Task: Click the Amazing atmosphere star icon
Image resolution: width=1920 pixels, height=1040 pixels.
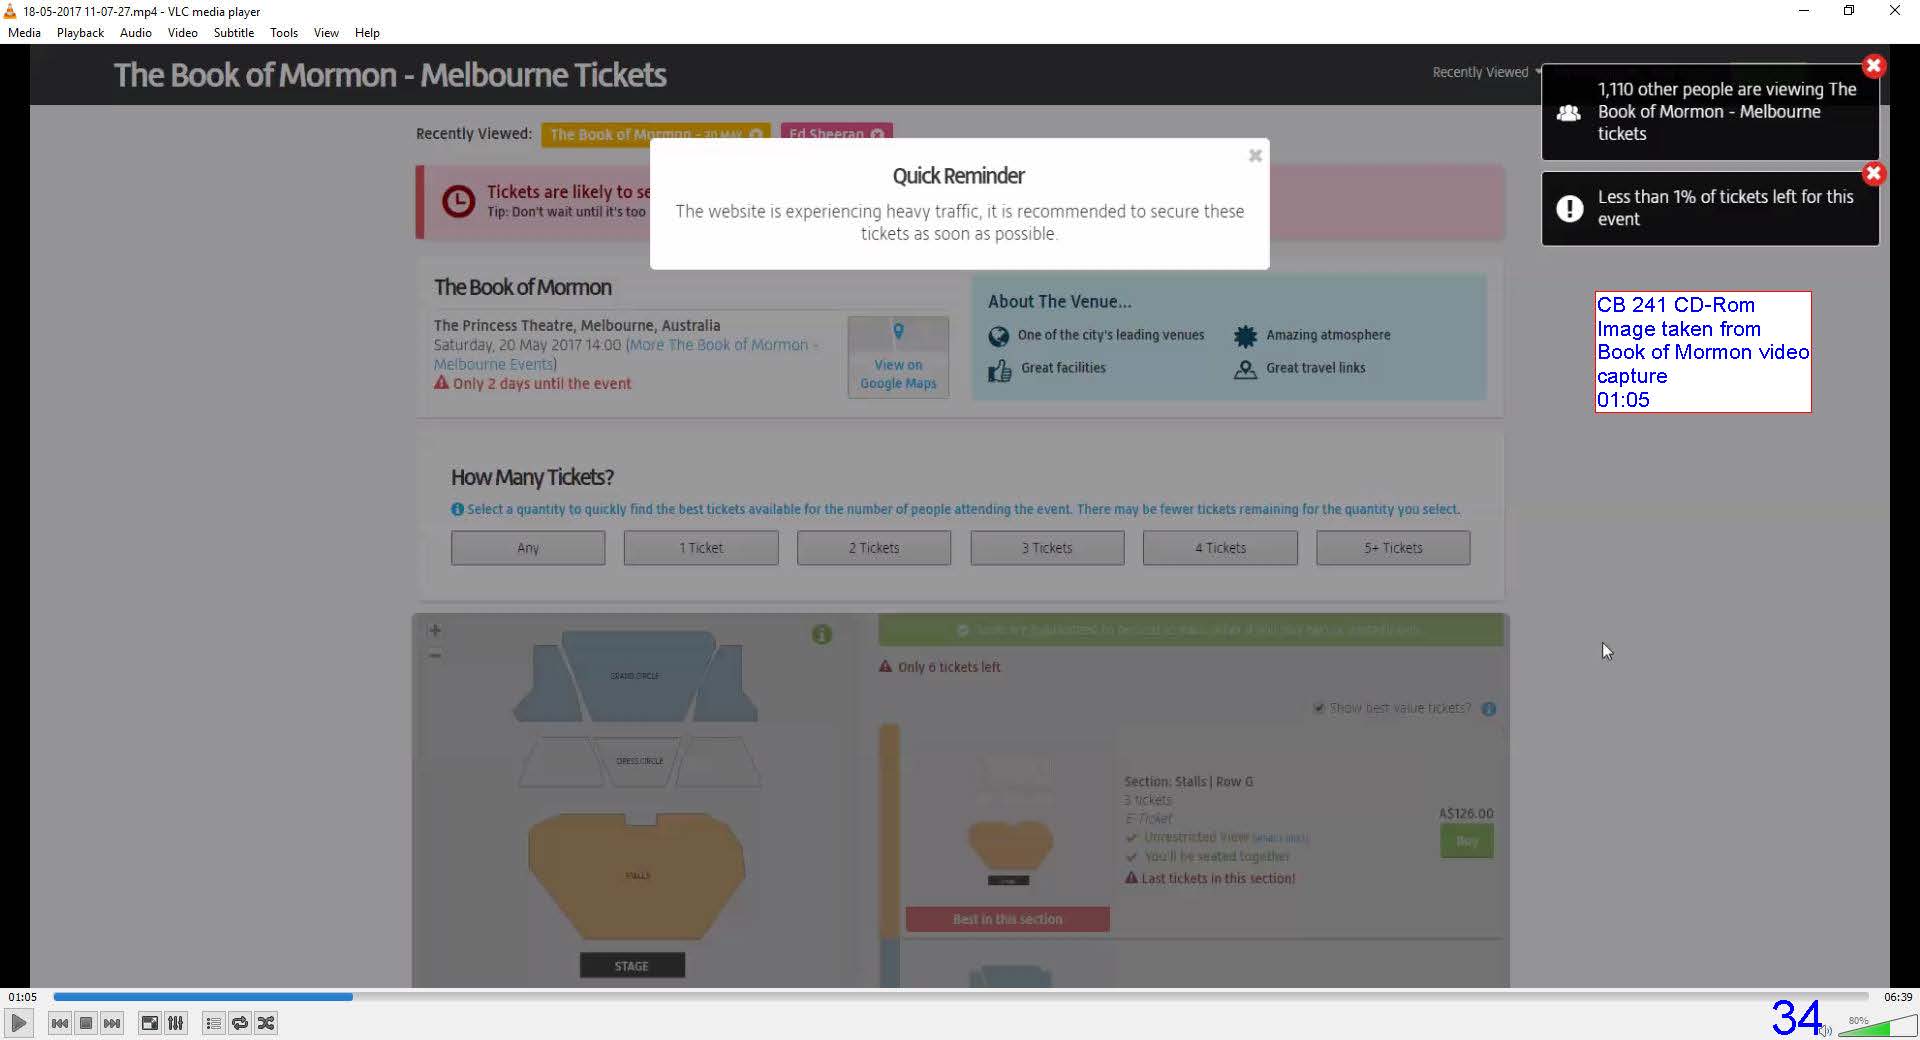Action: 1245,336
